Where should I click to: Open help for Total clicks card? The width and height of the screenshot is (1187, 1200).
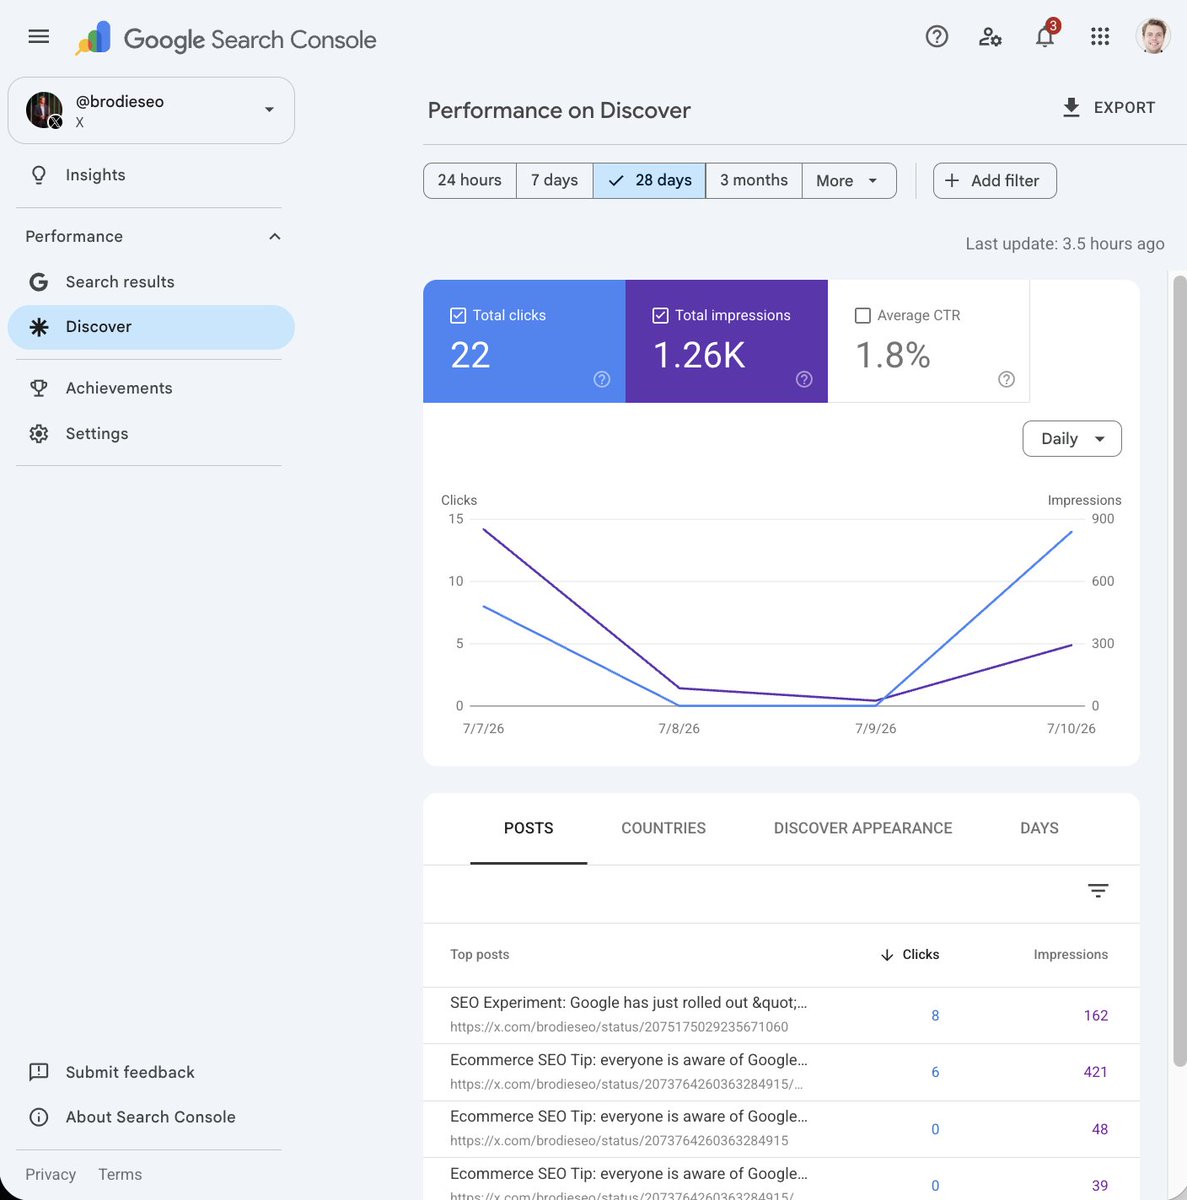pyautogui.click(x=602, y=379)
